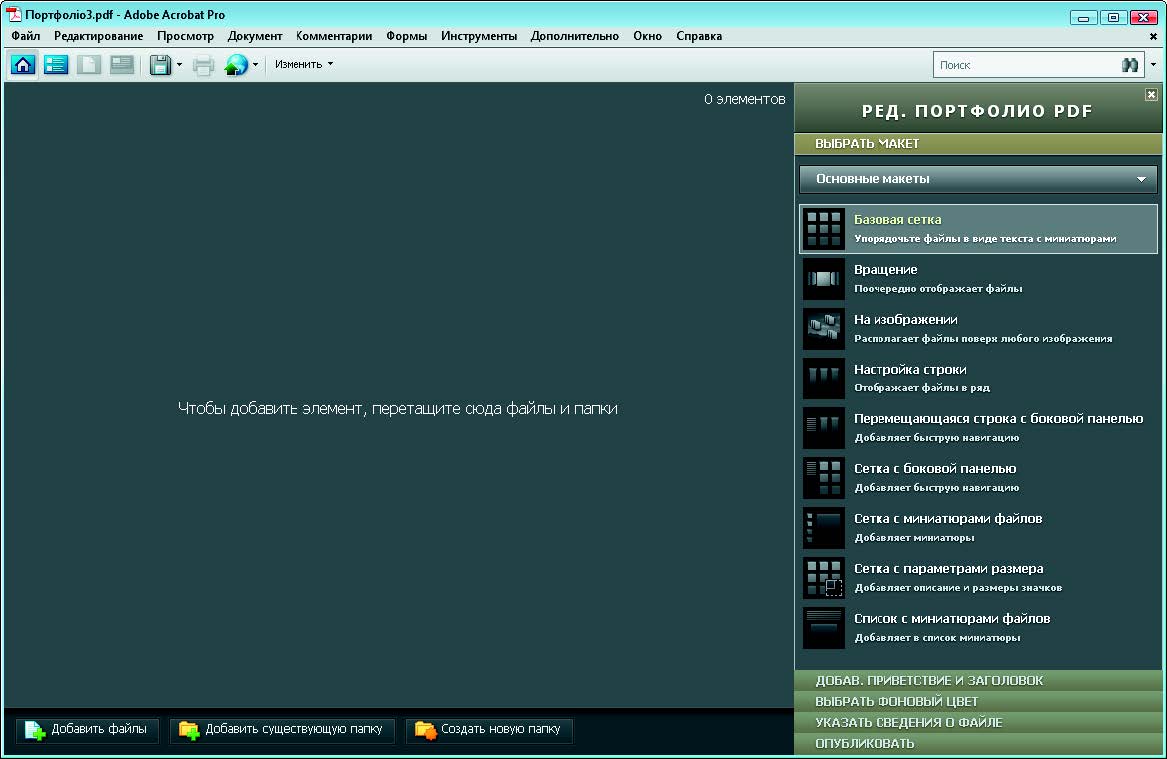Screen dimensions: 1167x759
Task: Click the Сетка с параметрами размера icon
Action: pyautogui.click(x=823, y=577)
